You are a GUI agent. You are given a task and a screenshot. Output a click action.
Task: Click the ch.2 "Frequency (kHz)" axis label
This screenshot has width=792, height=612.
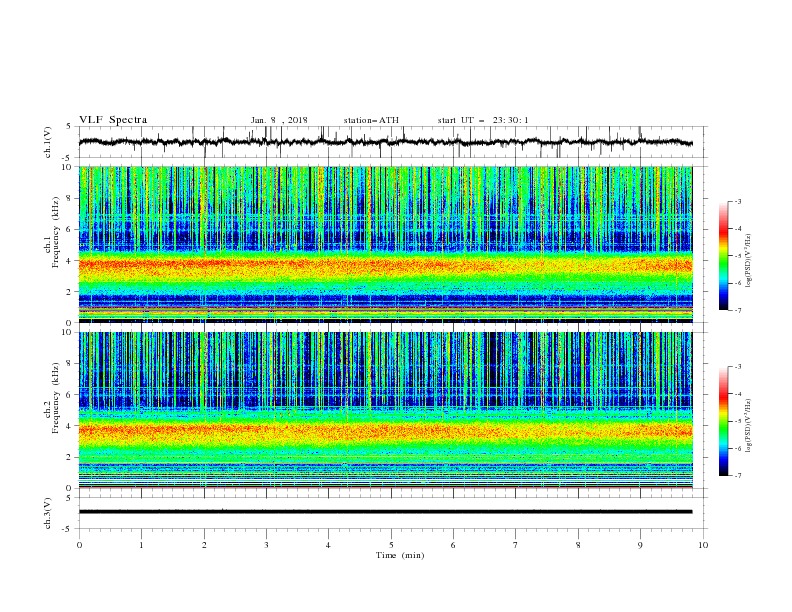55,398
